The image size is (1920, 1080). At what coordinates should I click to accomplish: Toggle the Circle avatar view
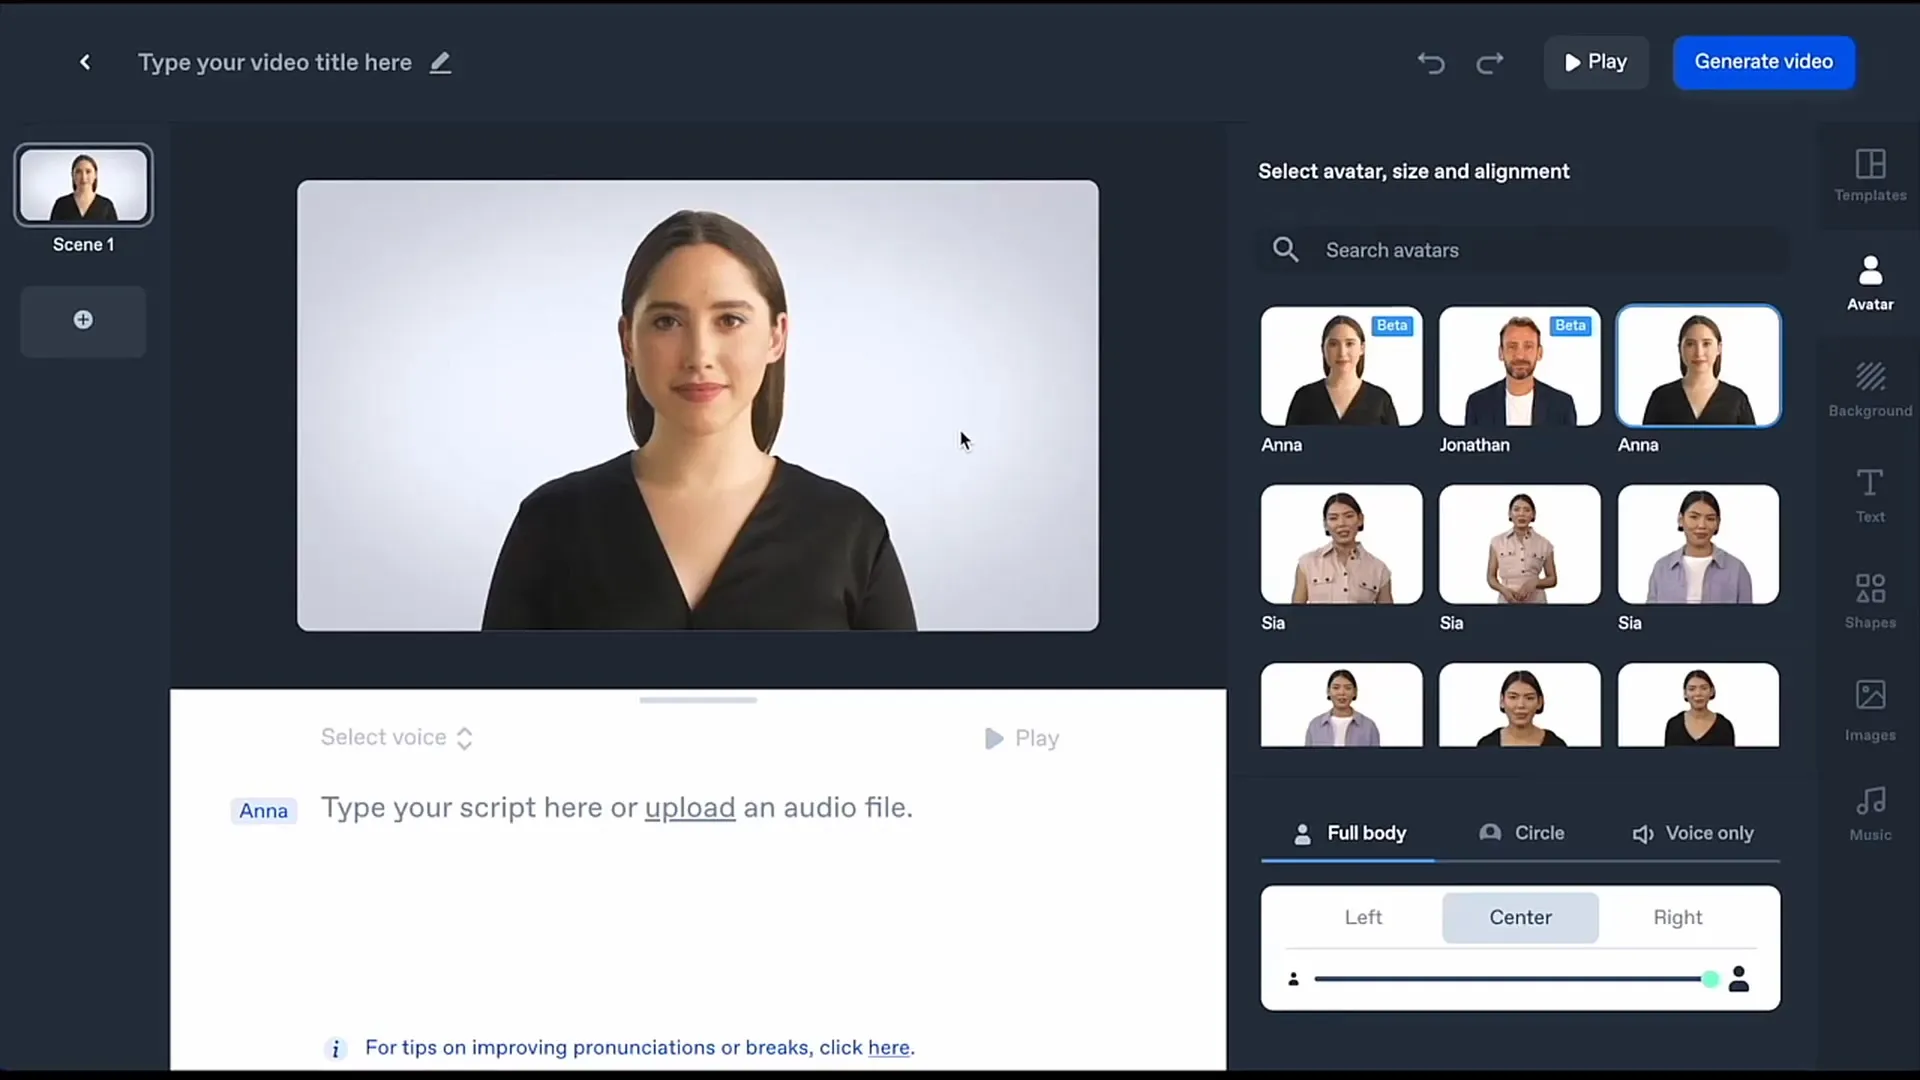1520,832
